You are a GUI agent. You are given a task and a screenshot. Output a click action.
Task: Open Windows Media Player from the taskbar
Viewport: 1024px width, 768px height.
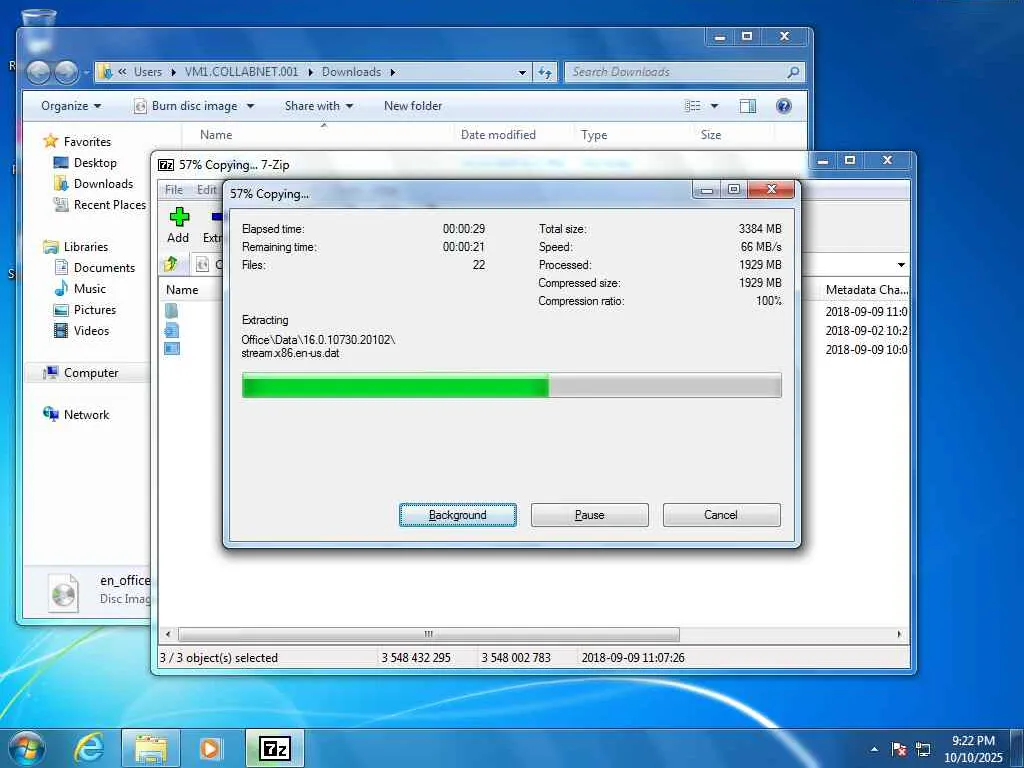(x=210, y=748)
